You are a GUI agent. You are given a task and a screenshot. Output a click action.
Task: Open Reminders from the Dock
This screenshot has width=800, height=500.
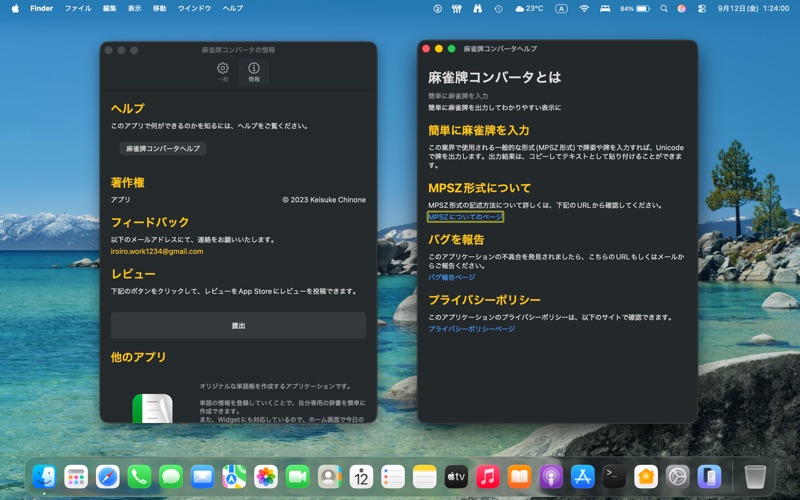click(x=393, y=477)
